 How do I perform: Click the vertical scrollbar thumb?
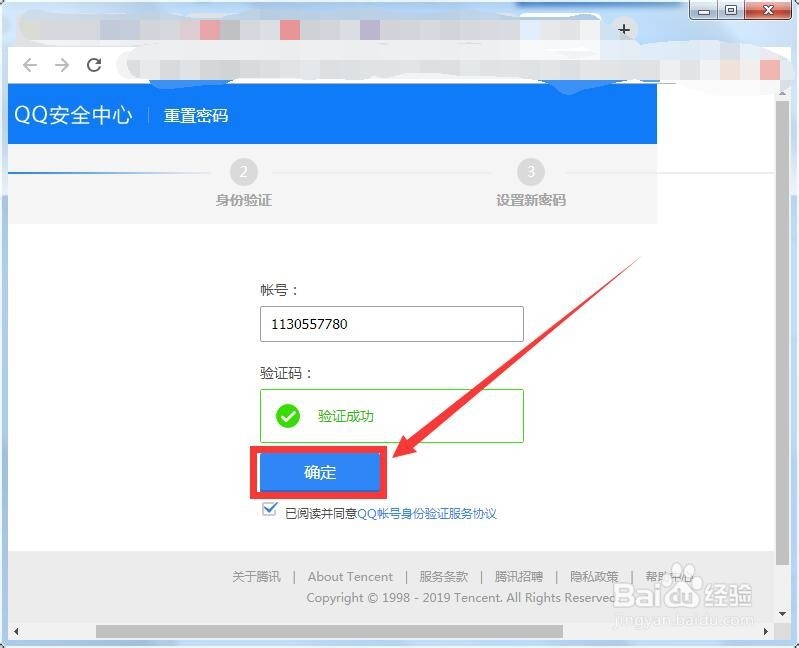[x=782, y=331]
